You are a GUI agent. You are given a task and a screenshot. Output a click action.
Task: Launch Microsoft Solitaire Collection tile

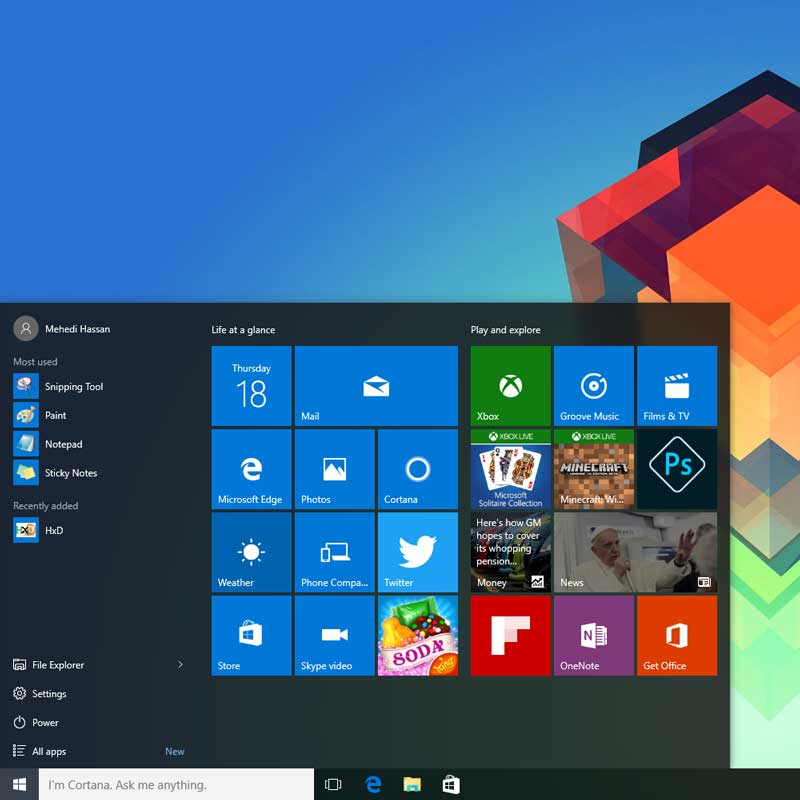pos(510,469)
